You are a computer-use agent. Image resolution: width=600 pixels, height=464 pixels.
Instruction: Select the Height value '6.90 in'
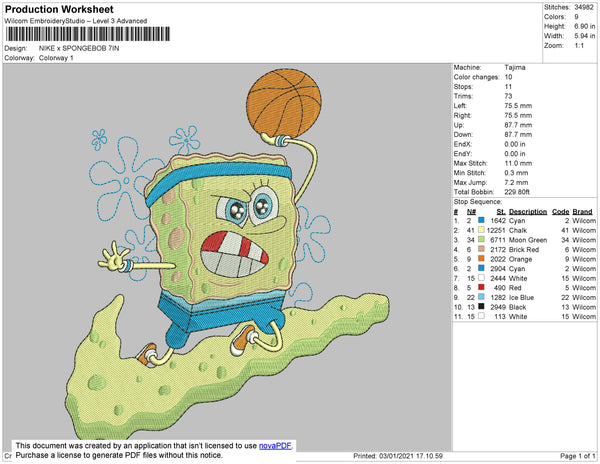coord(584,26)
